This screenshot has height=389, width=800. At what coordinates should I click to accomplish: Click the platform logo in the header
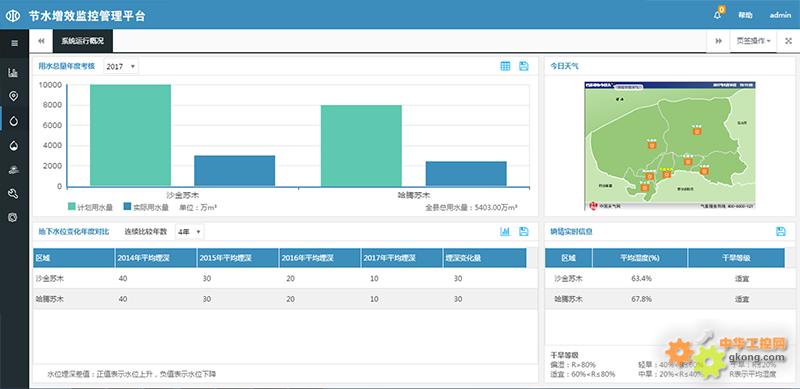click(13, 15)
